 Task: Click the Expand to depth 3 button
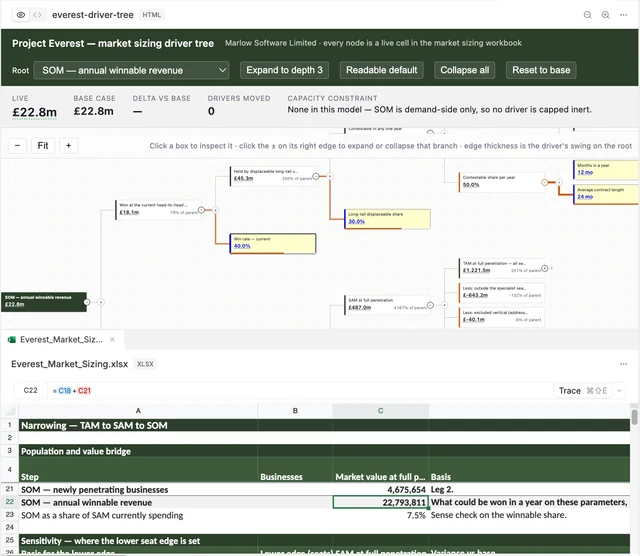(x=284, y=70)
